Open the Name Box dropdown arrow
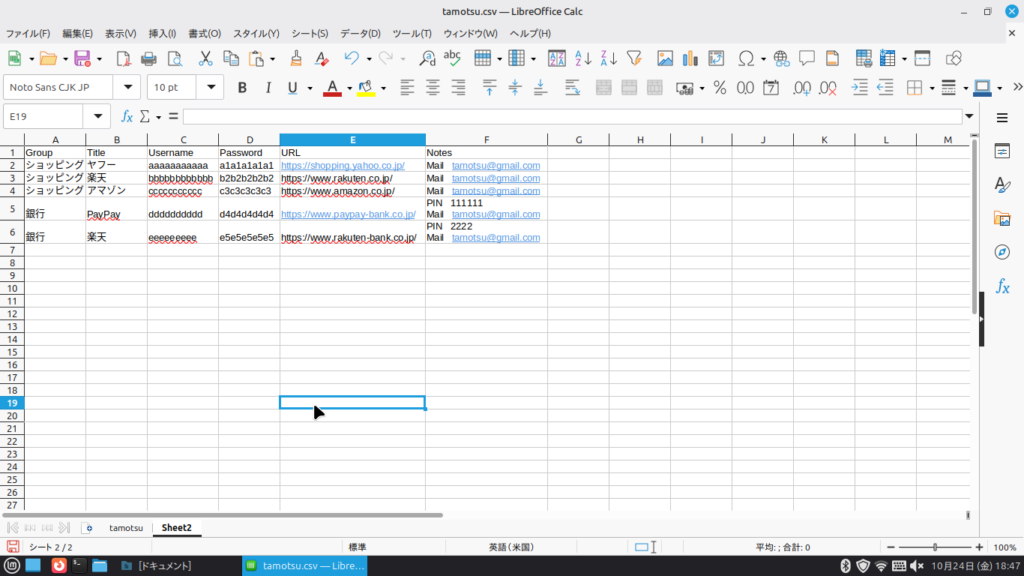 click(97, 116)
